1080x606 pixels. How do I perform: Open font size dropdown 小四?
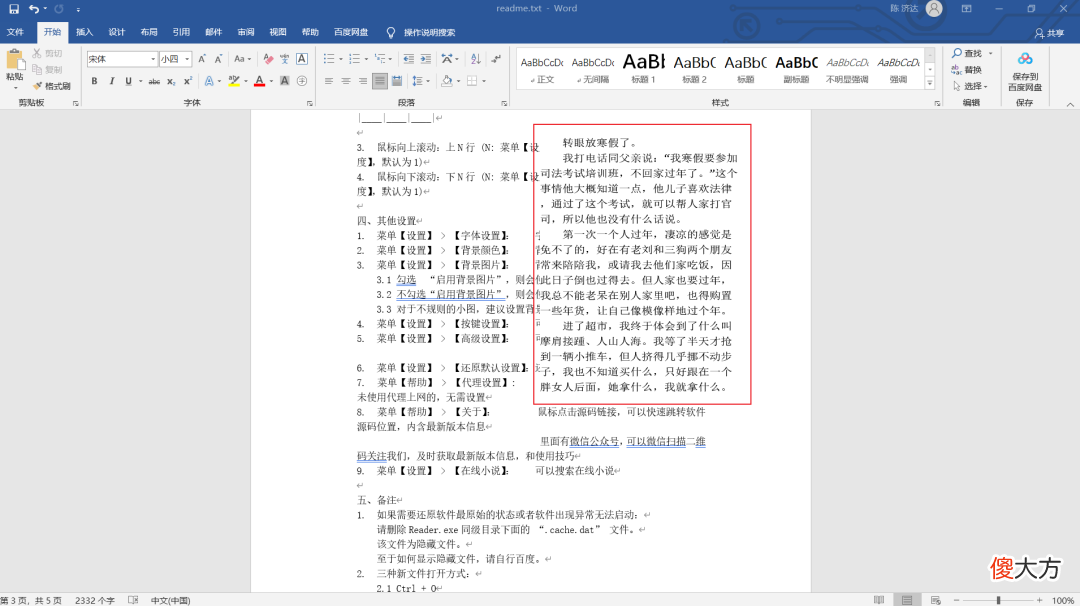(x=187, y=59)
